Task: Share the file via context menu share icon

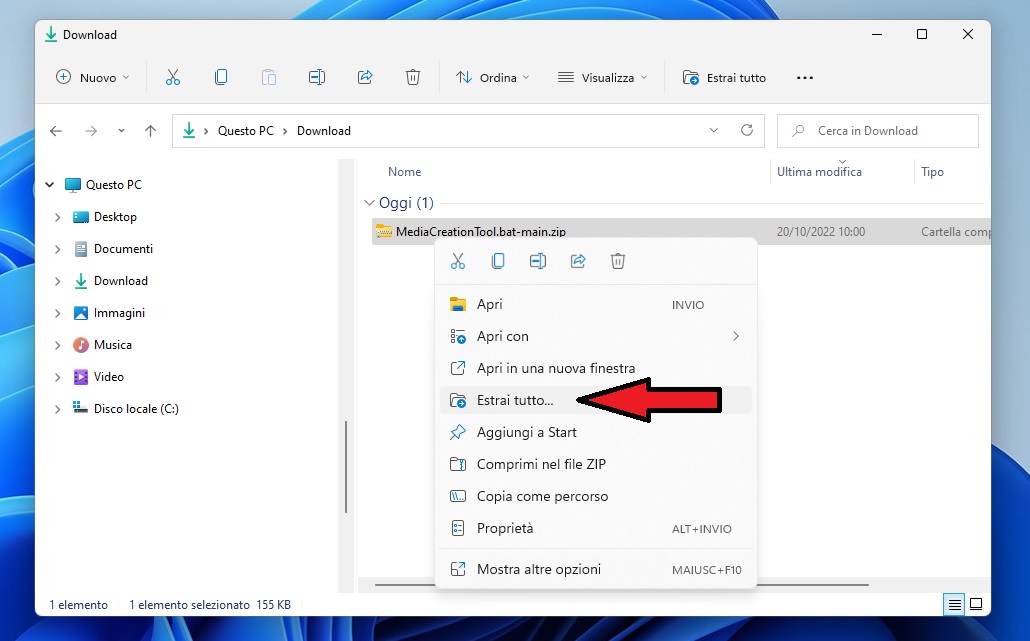Action: tap(578, 261)
